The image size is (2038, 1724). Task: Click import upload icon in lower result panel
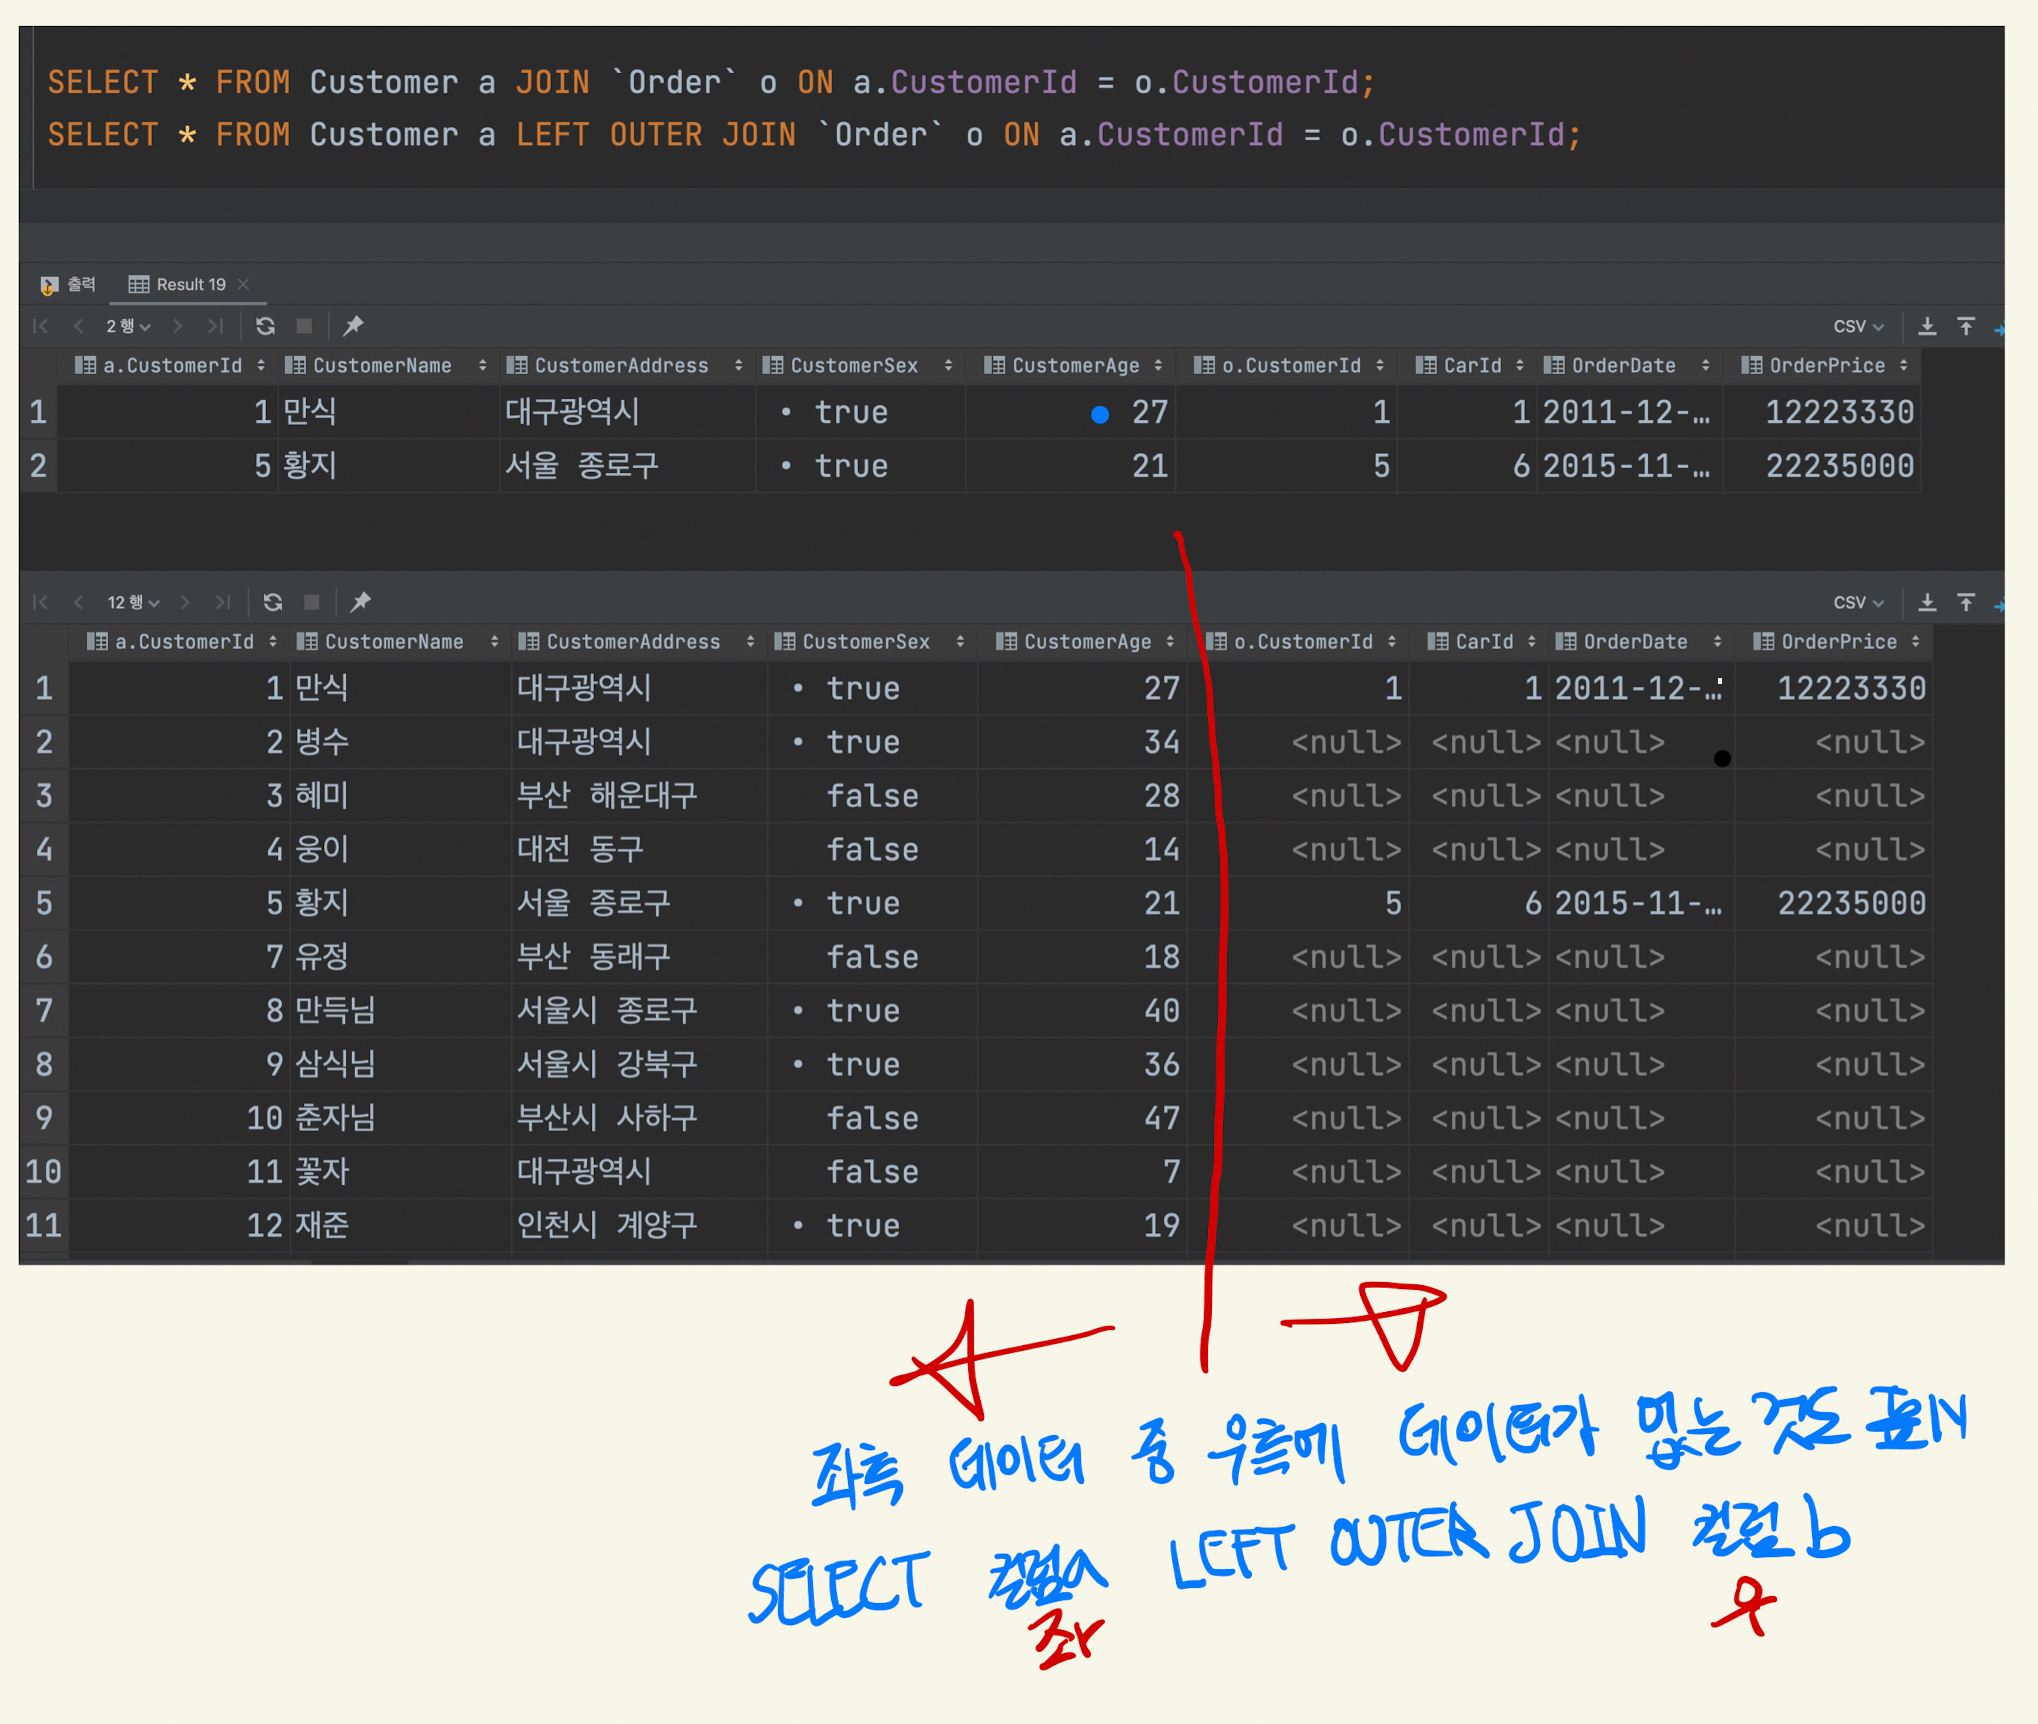pyautogui.click(x=1966, y=602)
